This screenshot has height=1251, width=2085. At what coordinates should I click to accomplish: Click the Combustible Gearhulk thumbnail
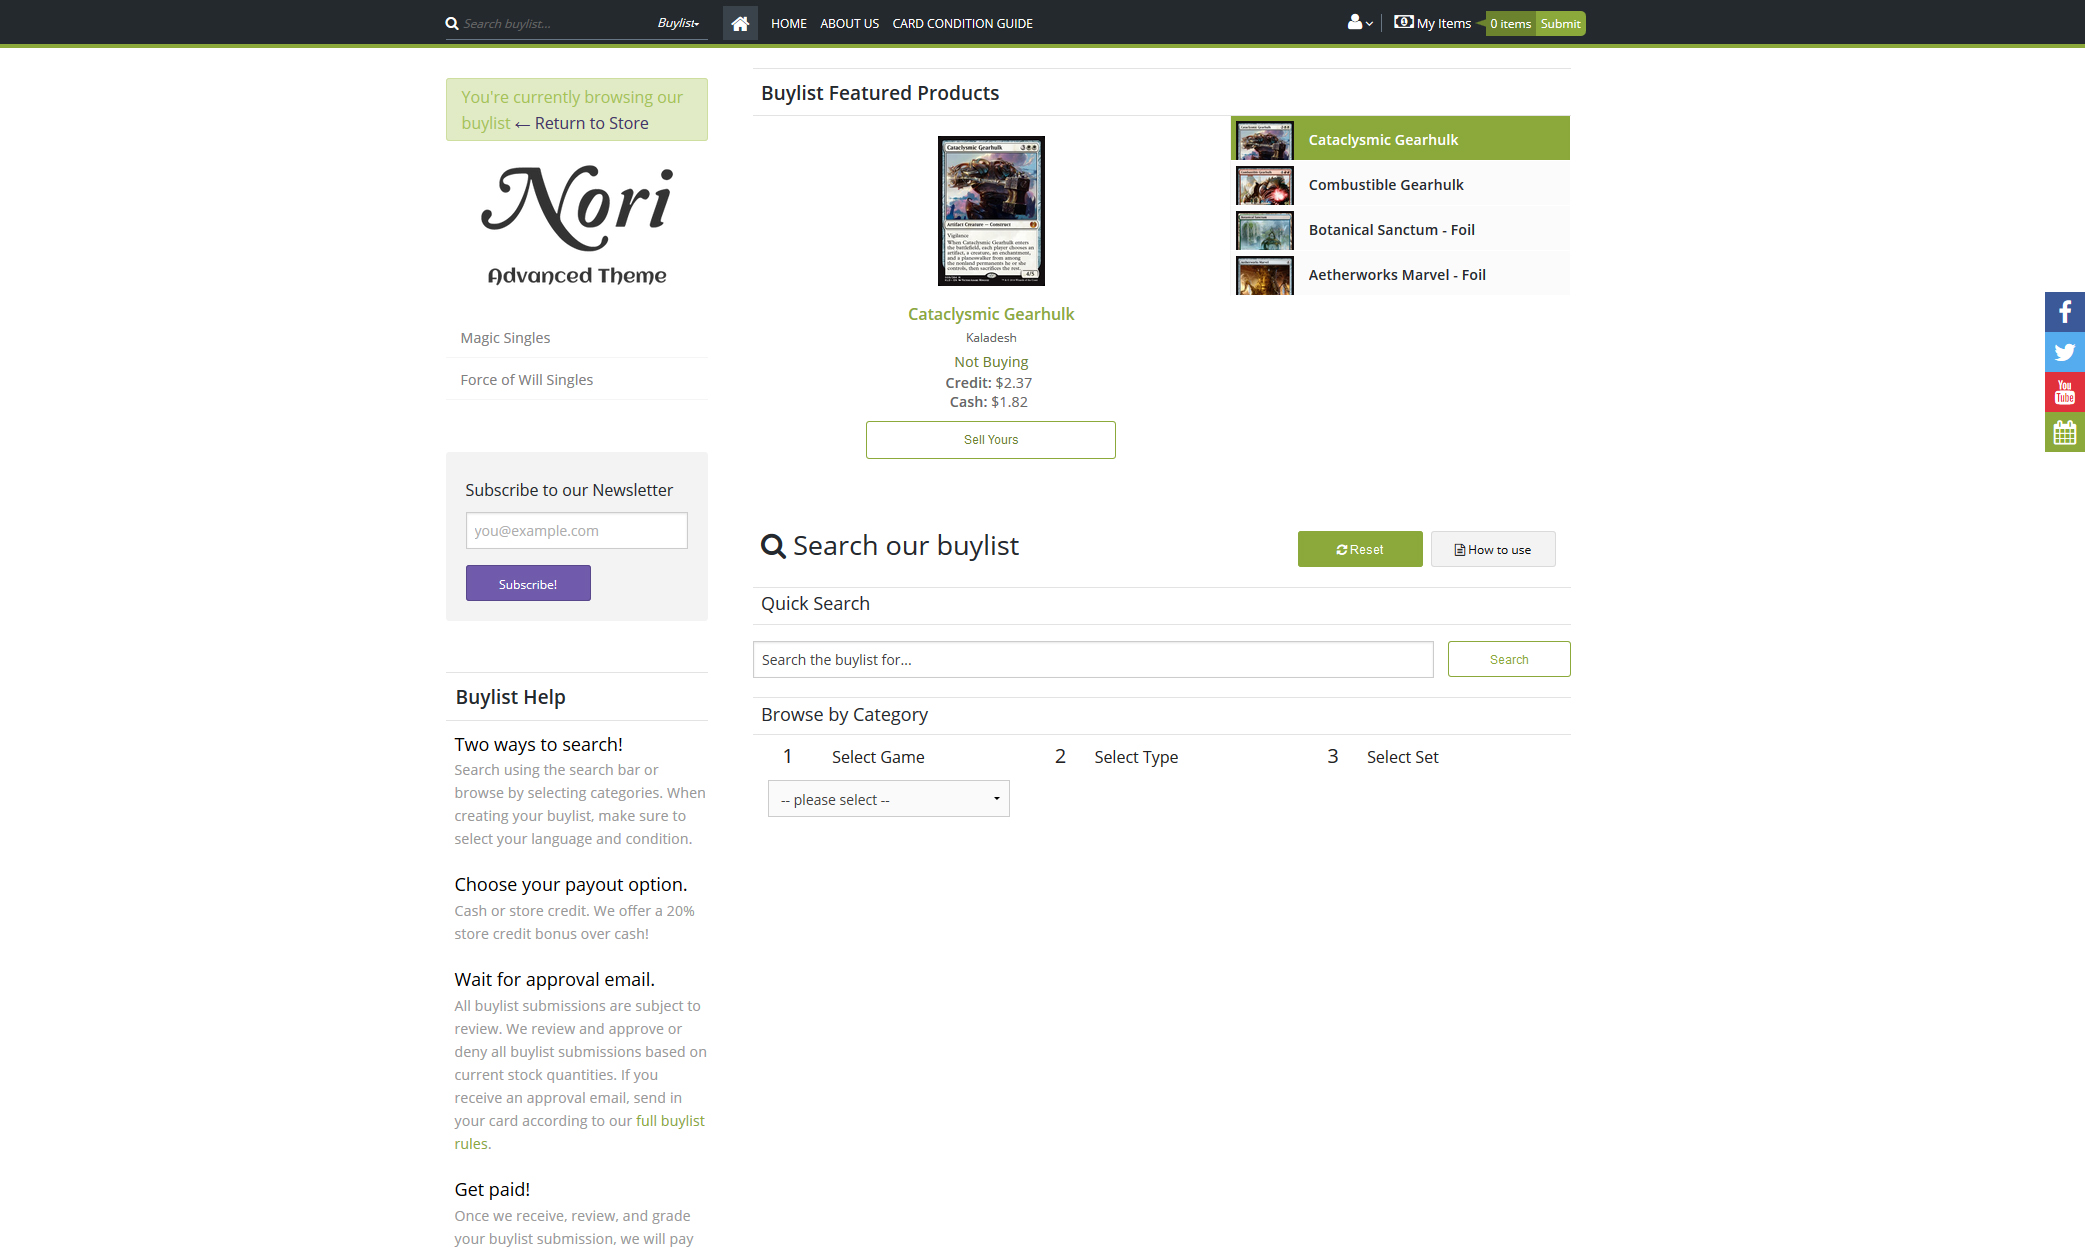pyautogui.click(x=1265, y=186)
